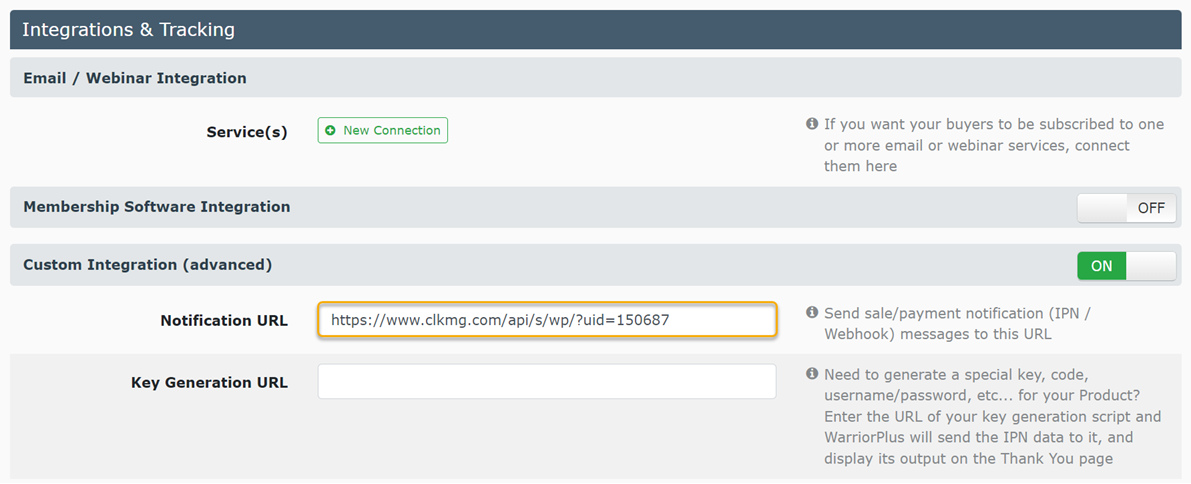
Task: Click the New Connection button
Action: click(383, 131)
